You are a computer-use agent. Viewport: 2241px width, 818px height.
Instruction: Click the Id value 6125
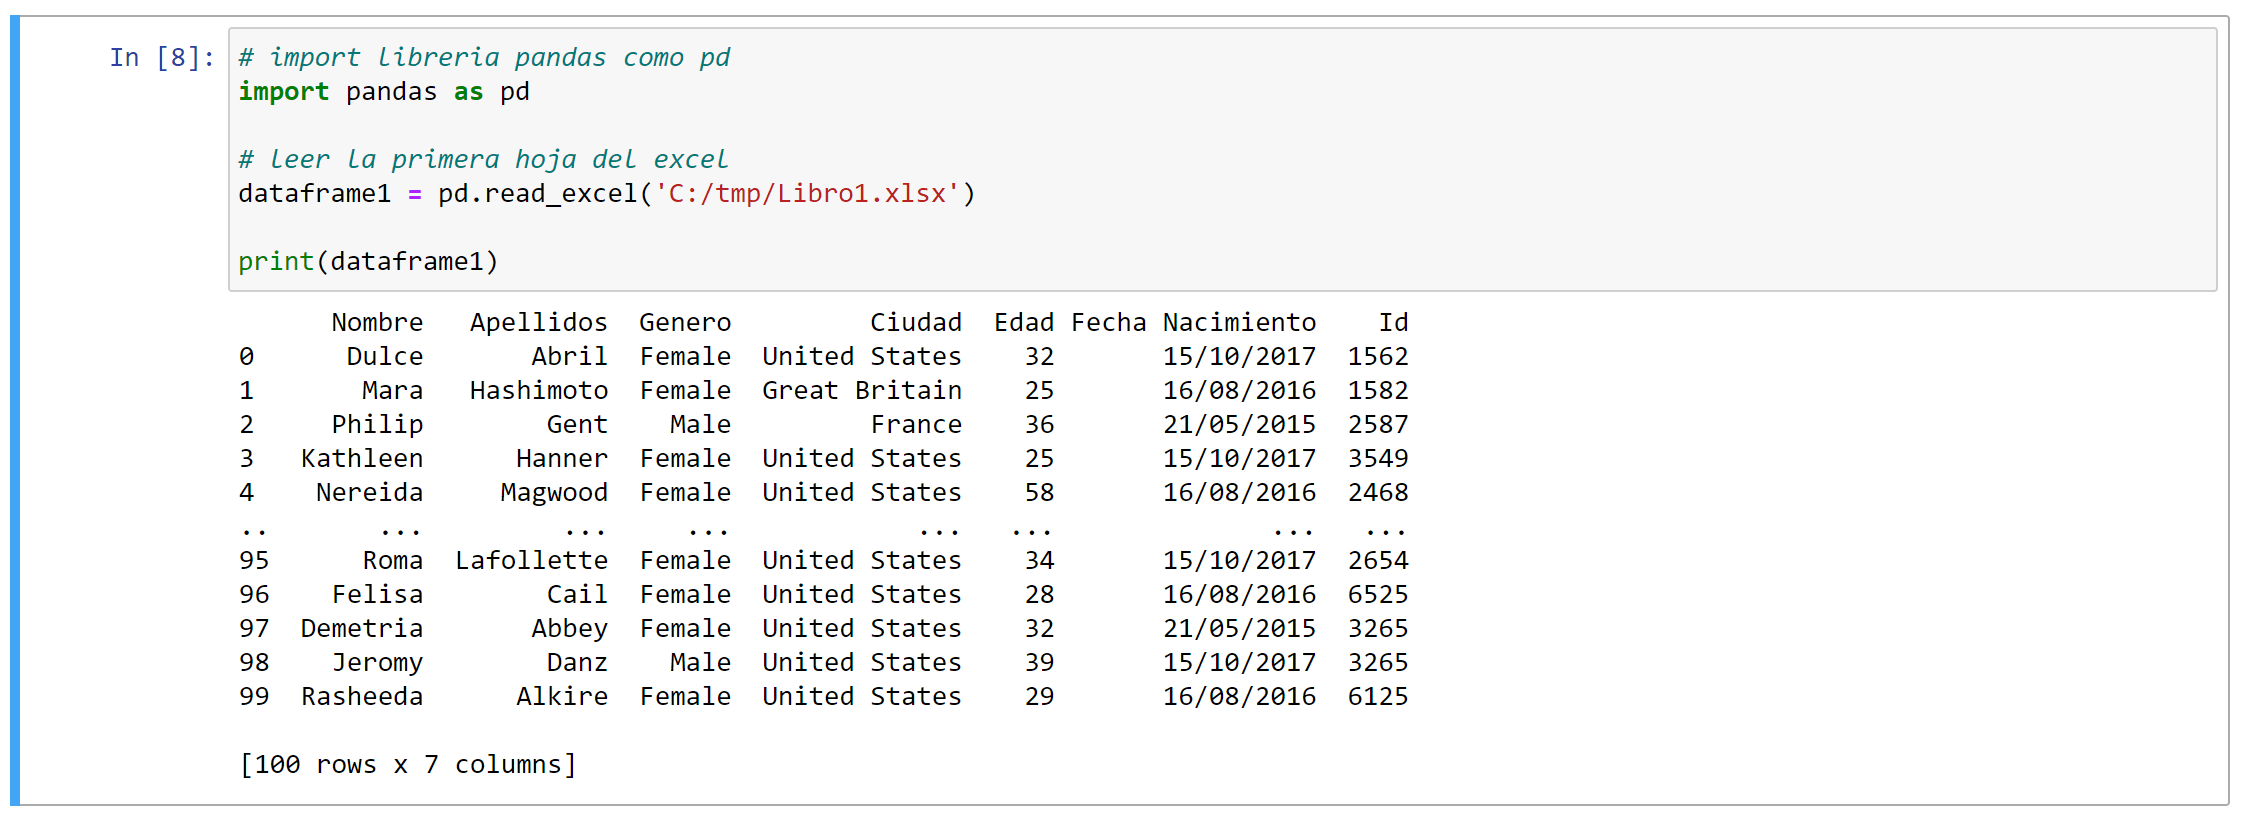1378,697
